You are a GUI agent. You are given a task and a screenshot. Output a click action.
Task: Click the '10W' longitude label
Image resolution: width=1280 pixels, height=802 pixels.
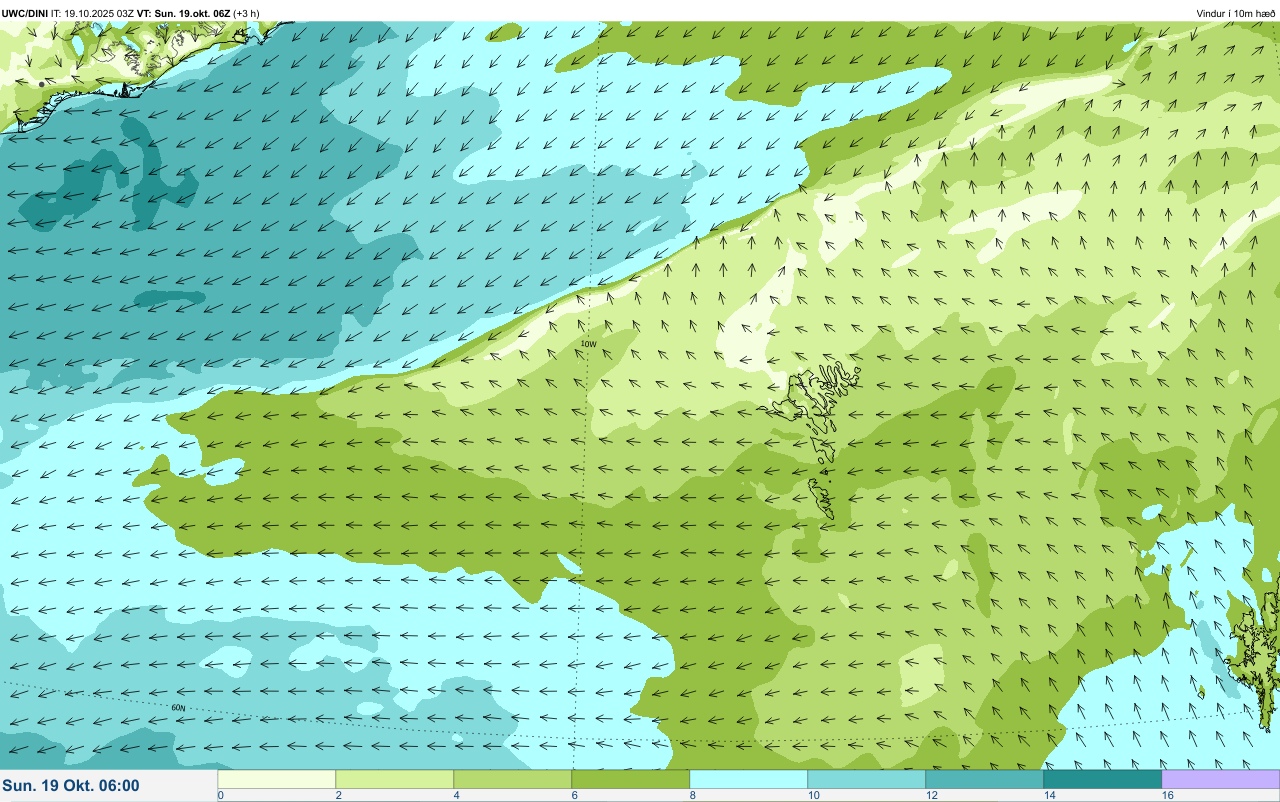[x=588, y=344]
